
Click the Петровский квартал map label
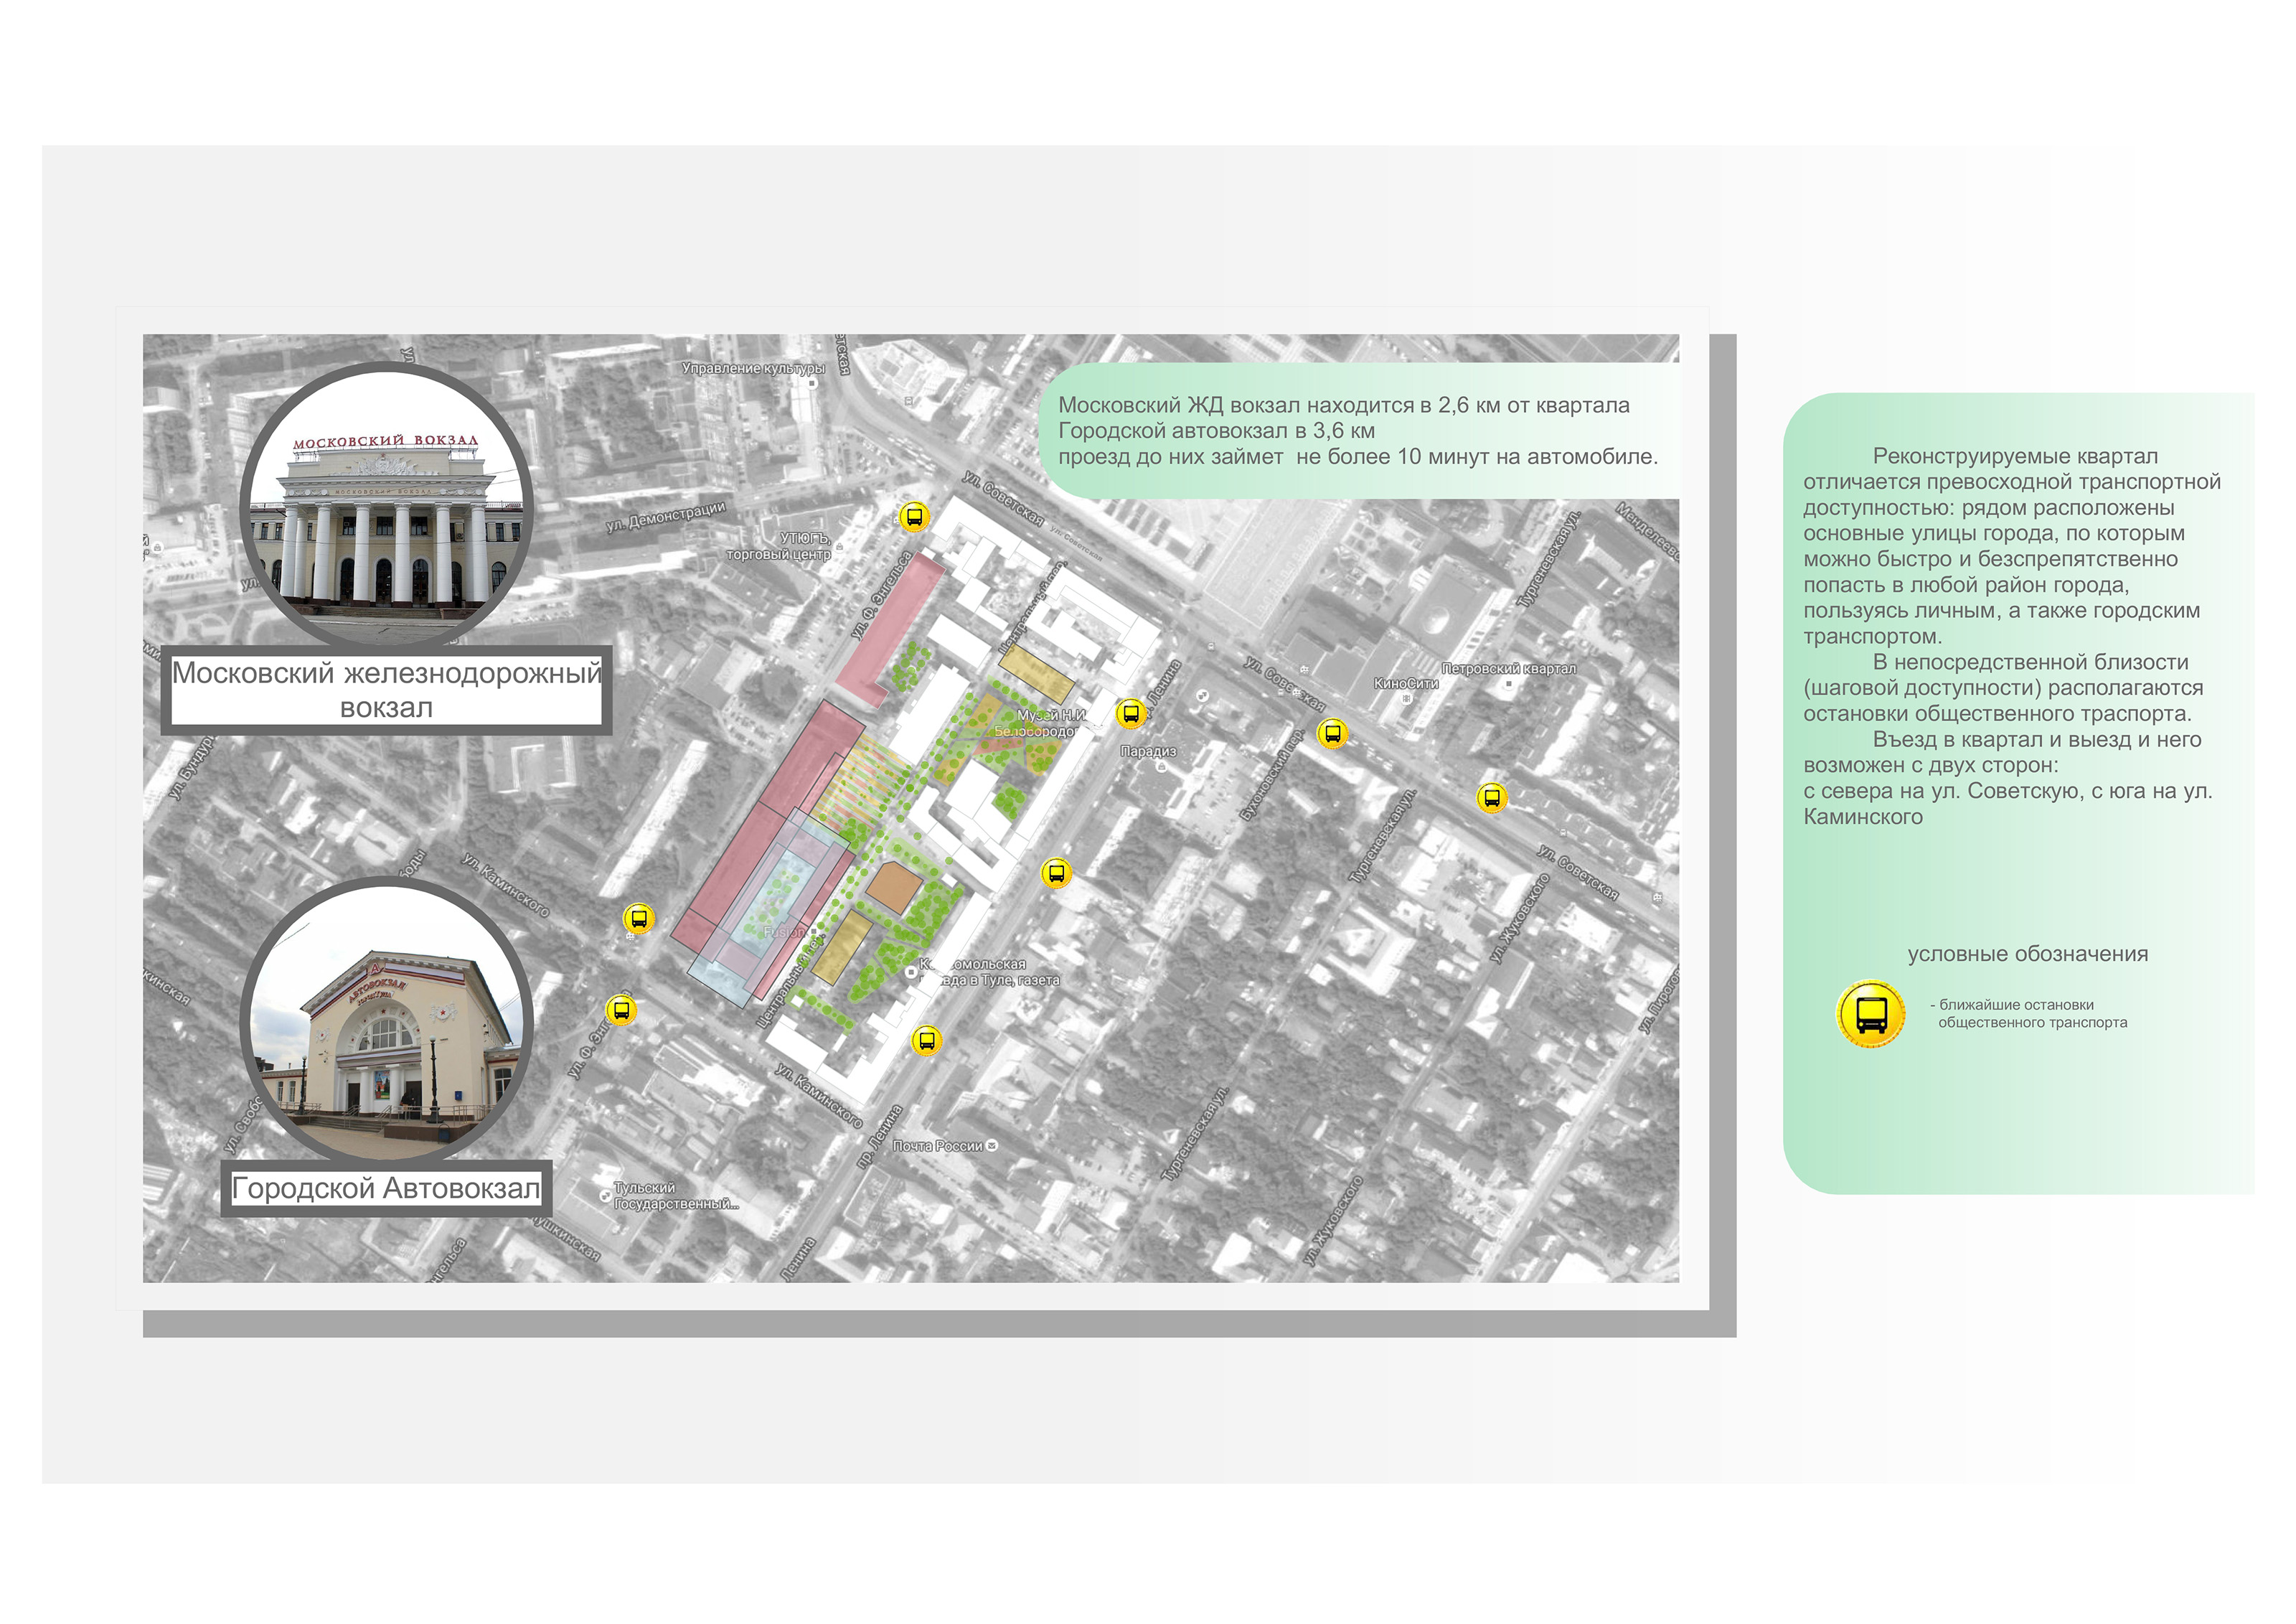[1508, 668]
